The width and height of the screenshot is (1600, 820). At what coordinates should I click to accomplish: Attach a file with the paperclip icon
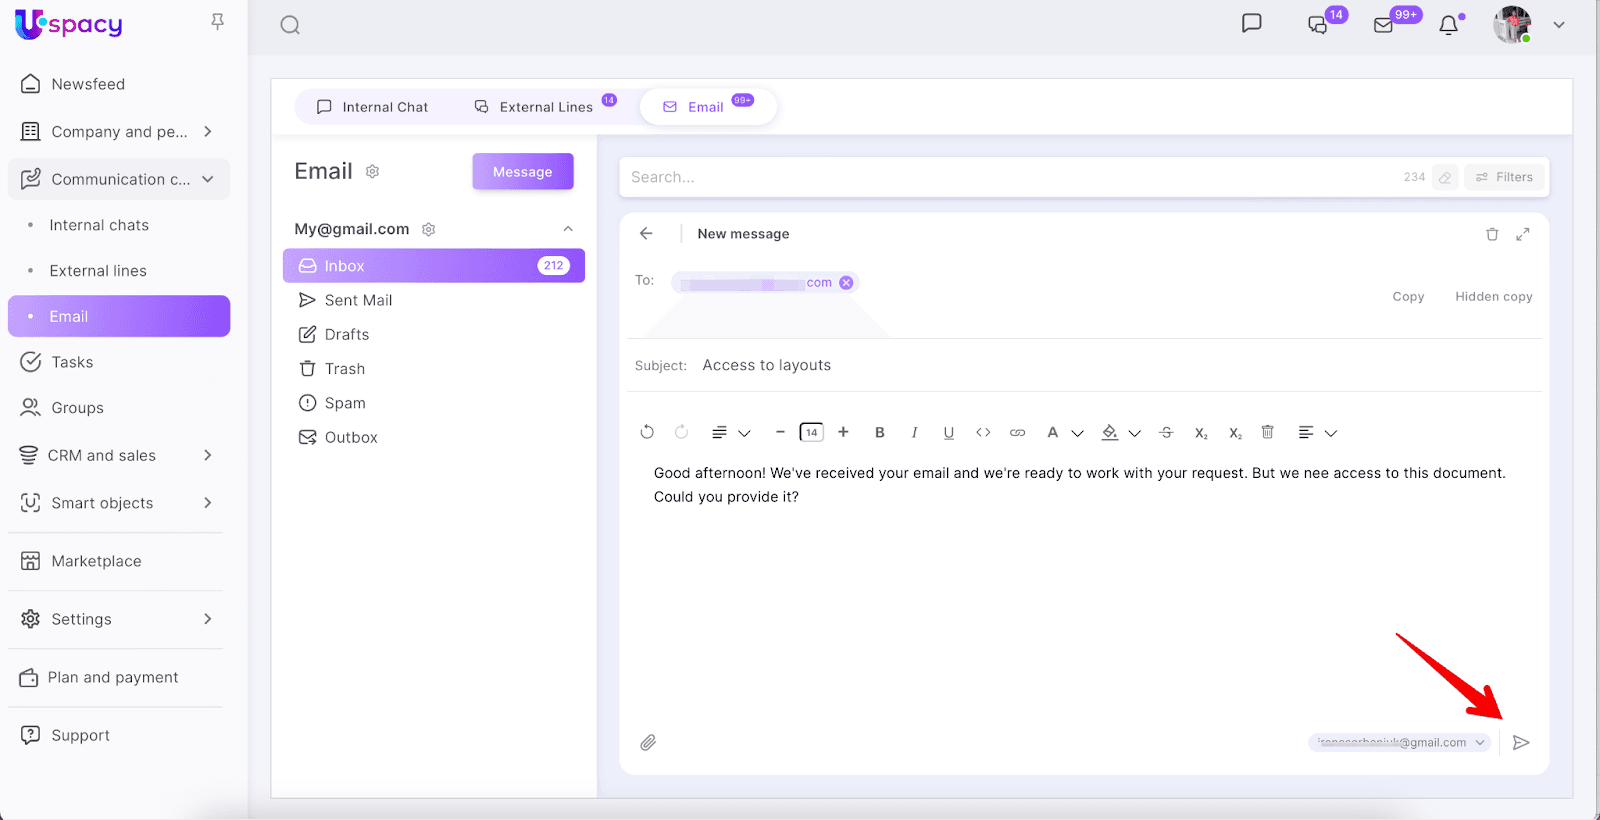click(x=648, y=742)
